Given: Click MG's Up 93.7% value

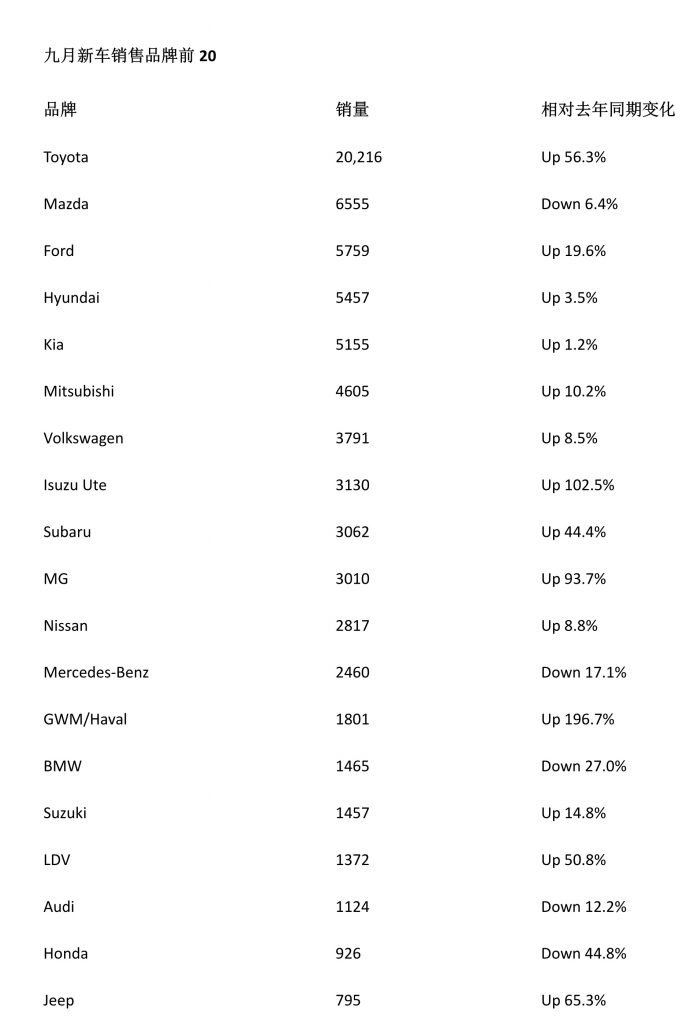Looking at the screenshot, I should [x=574, y=579].
